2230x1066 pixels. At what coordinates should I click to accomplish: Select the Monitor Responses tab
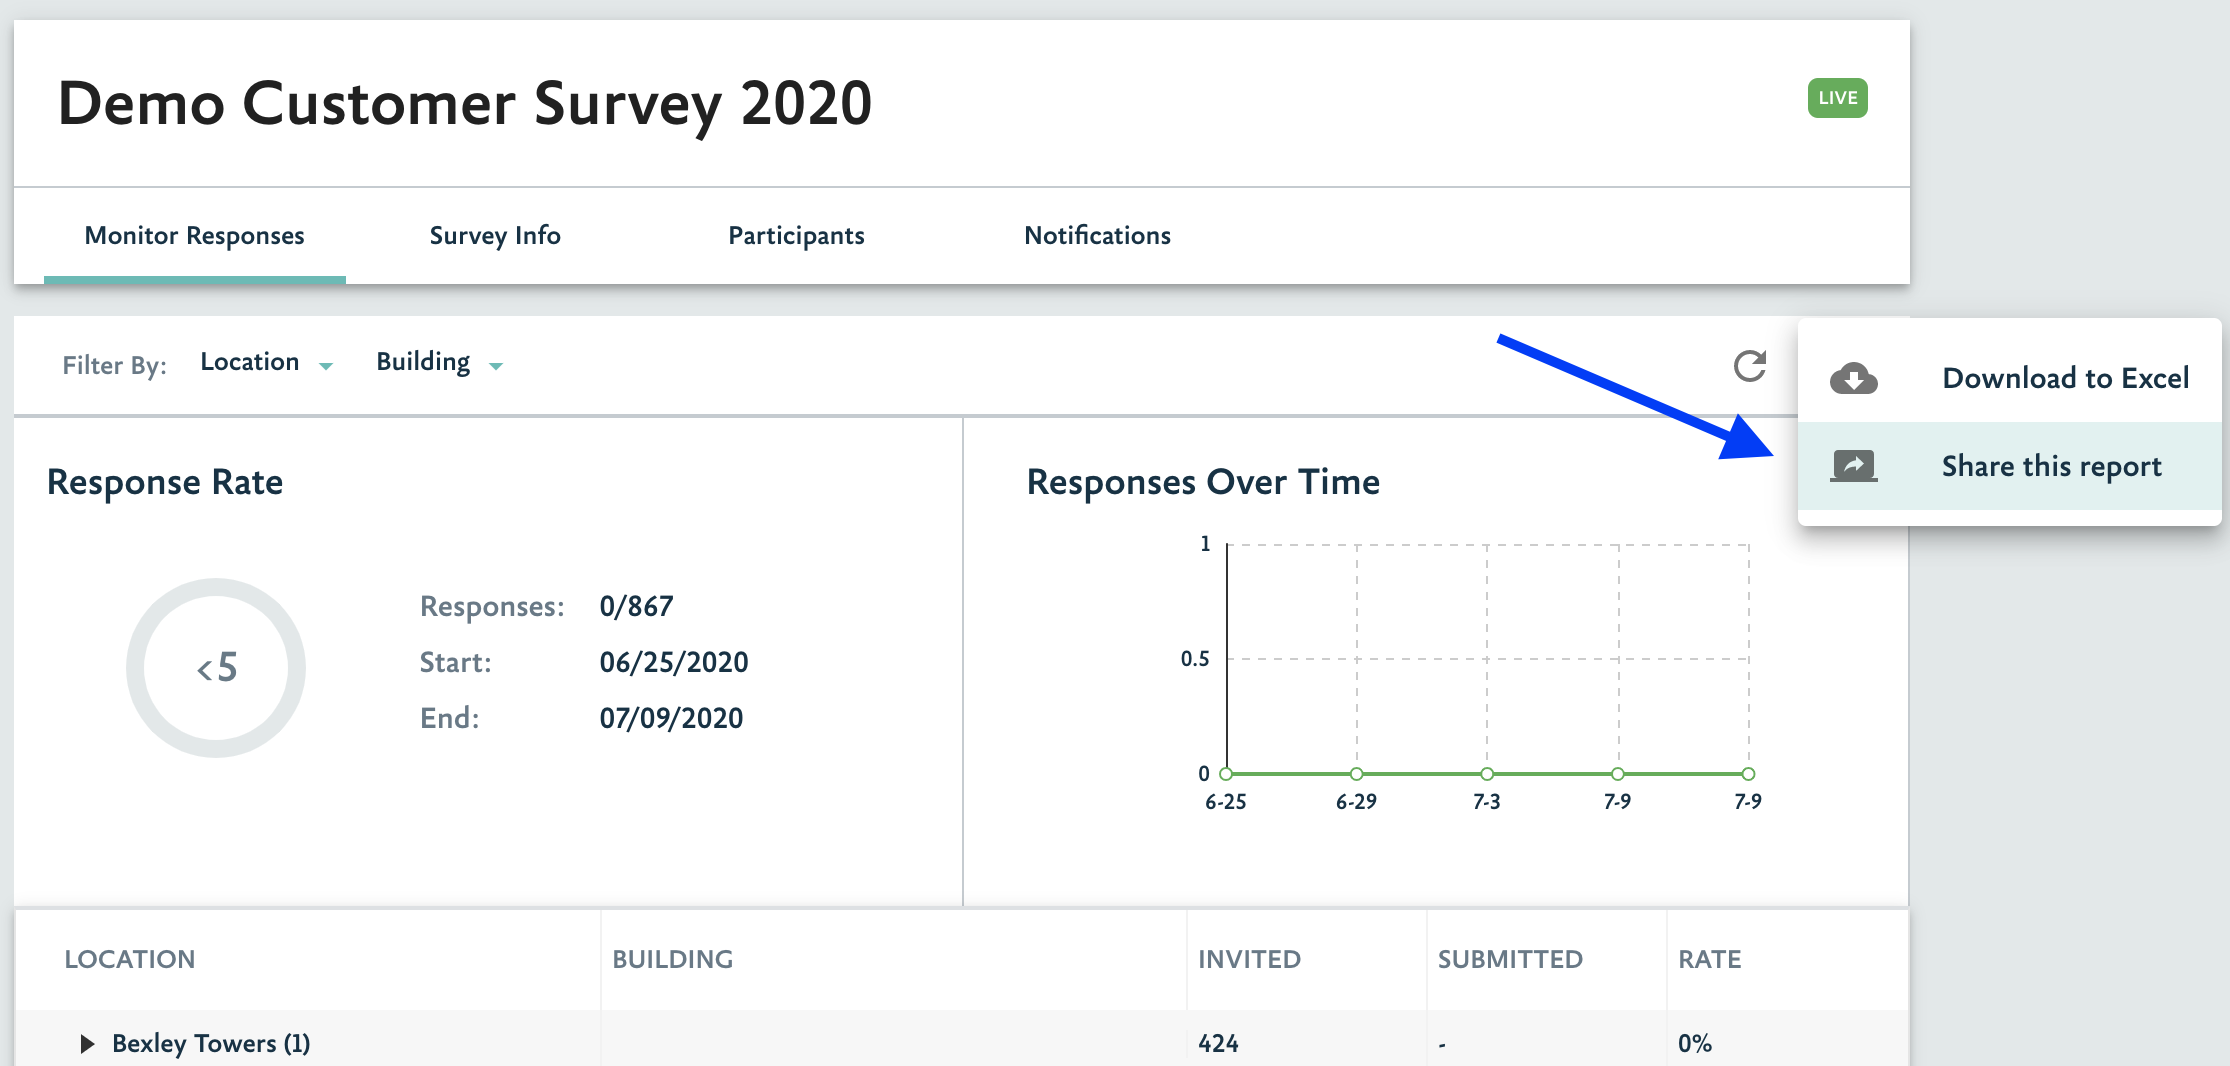[194, 236]
